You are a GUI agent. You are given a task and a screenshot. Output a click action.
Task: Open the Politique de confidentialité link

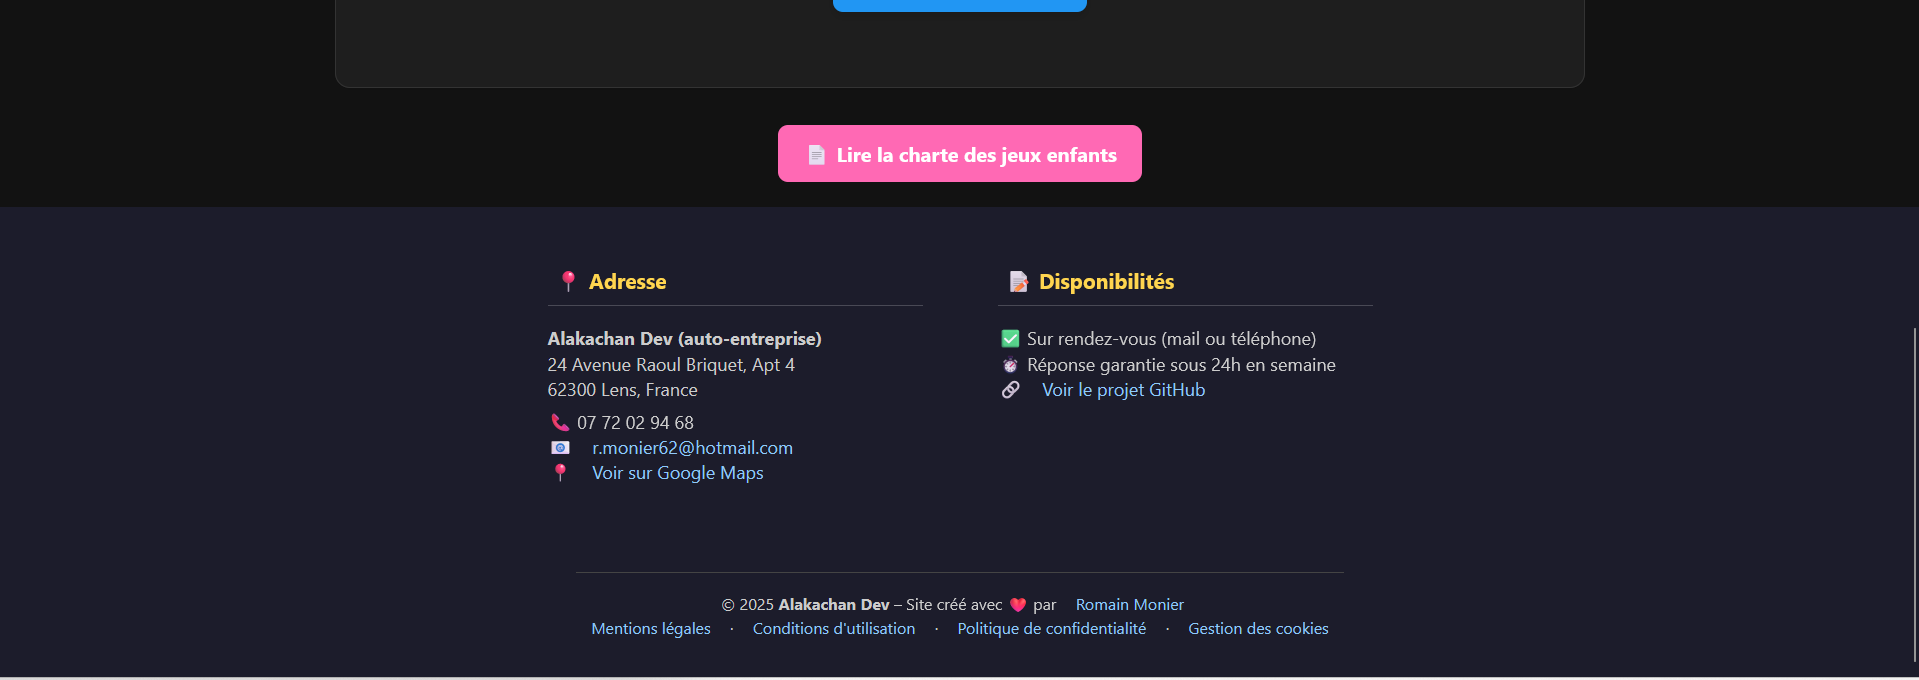click(x=1052, y=629)
